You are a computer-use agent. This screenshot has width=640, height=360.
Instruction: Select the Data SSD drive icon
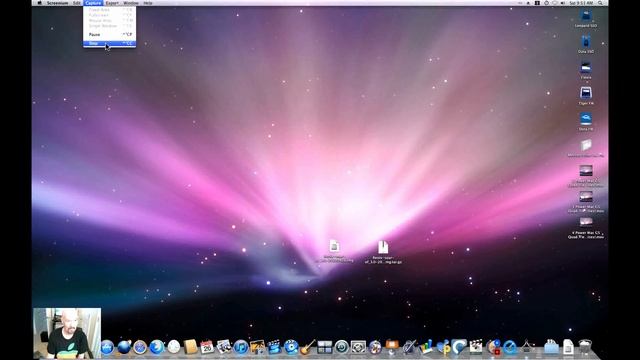point(586,42)
